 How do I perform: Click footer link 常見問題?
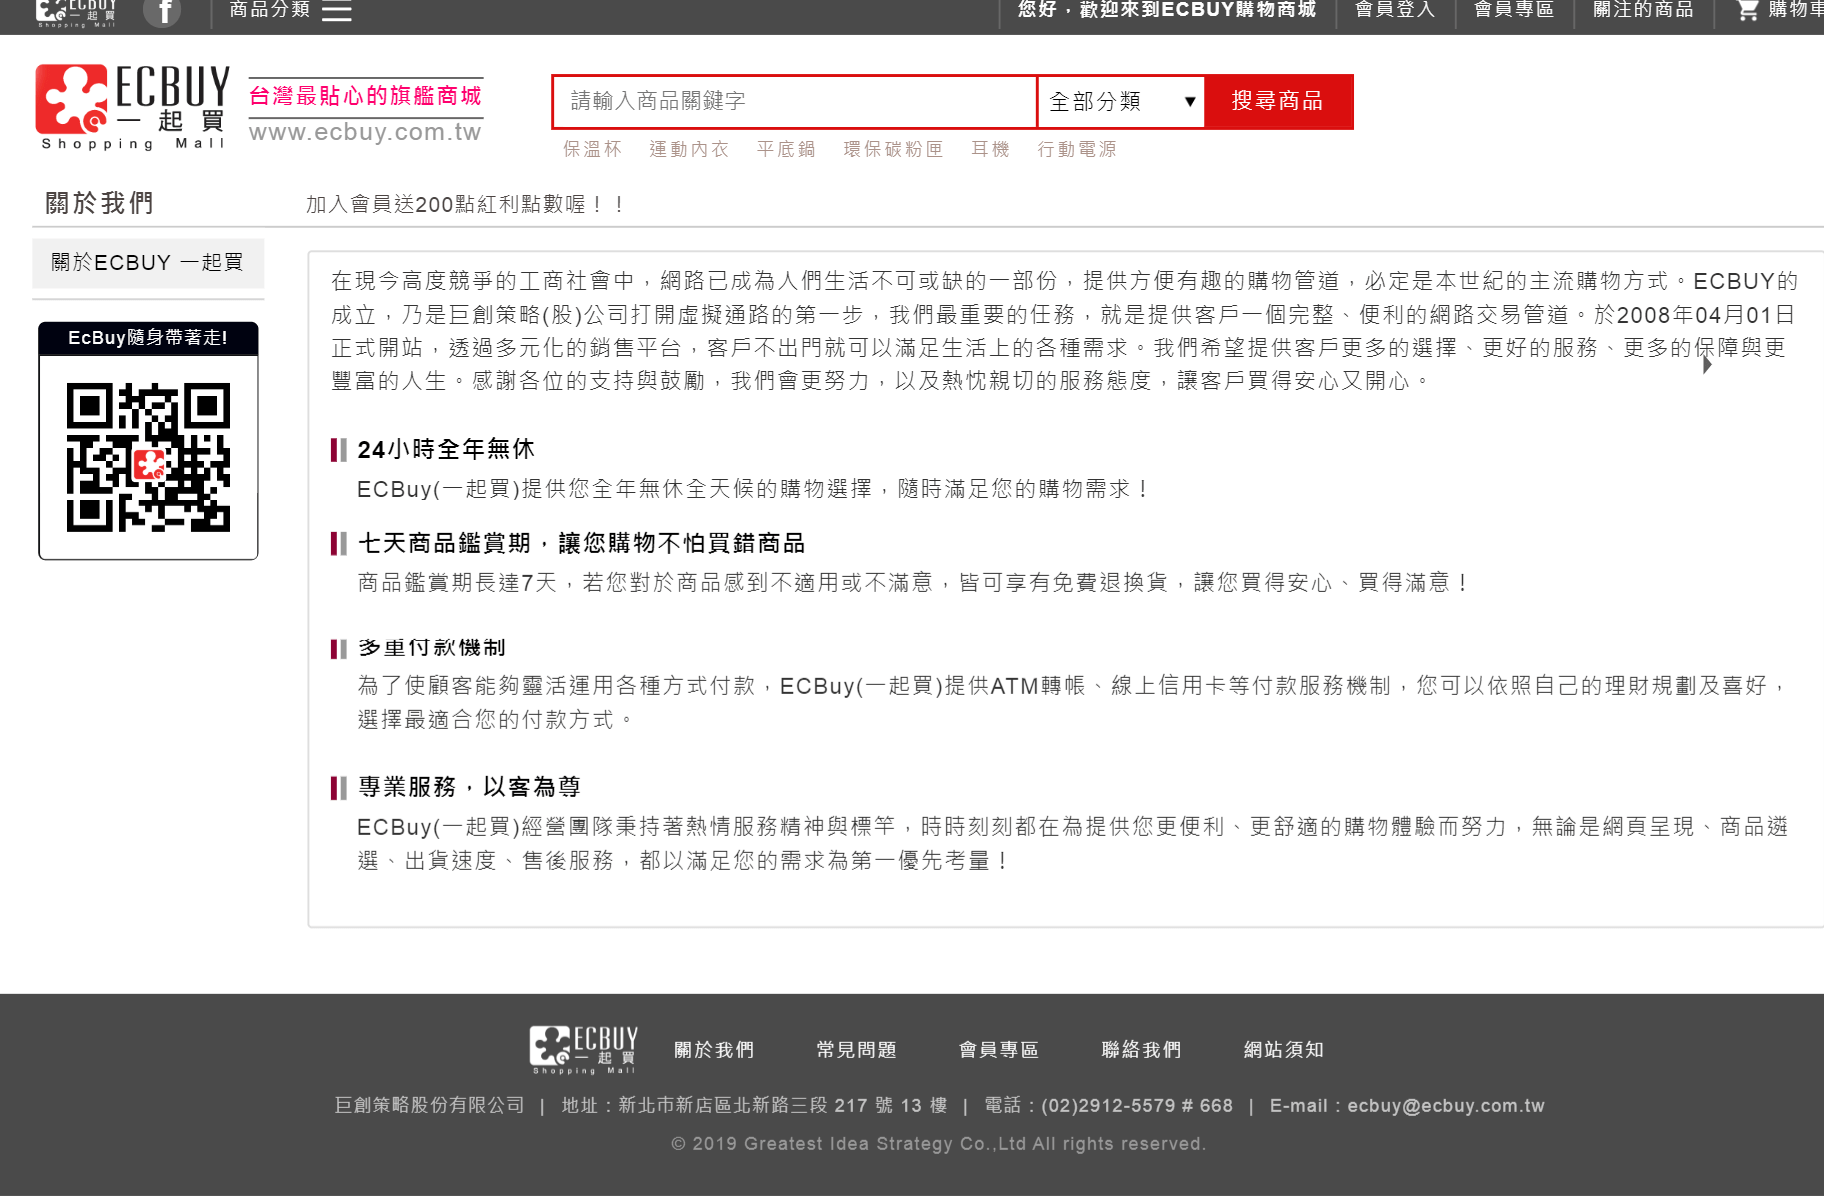pos(856,1050)
